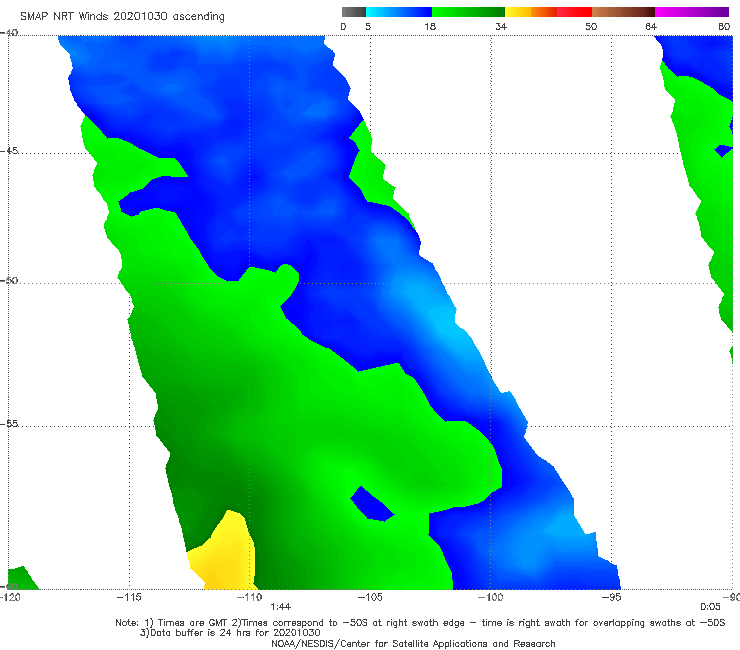Click the swath time label '0:05'
This screenshot has height=650, width=740.
(x=710, y=607)
